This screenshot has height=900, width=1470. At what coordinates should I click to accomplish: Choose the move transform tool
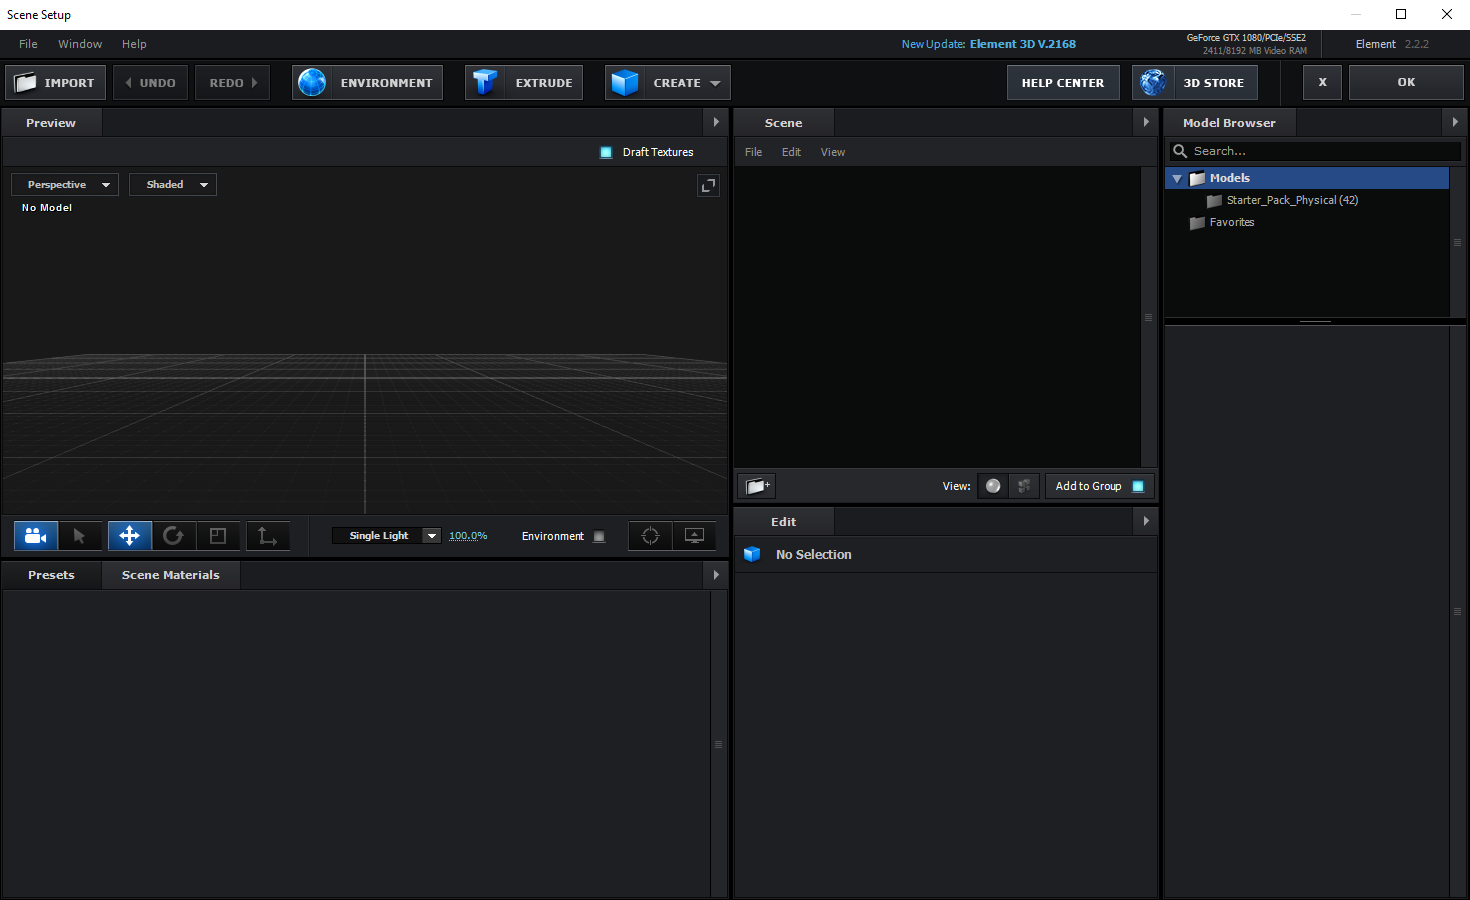click(130, 536)
